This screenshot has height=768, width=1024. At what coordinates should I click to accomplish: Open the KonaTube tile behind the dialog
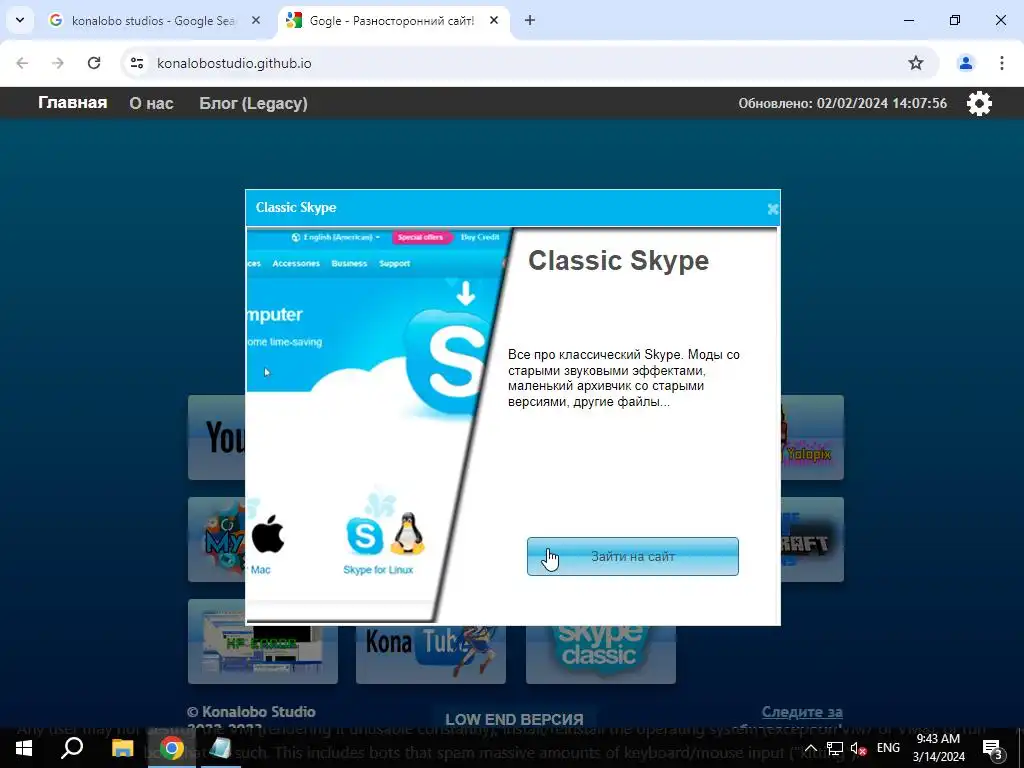click(x=431, y=655)
